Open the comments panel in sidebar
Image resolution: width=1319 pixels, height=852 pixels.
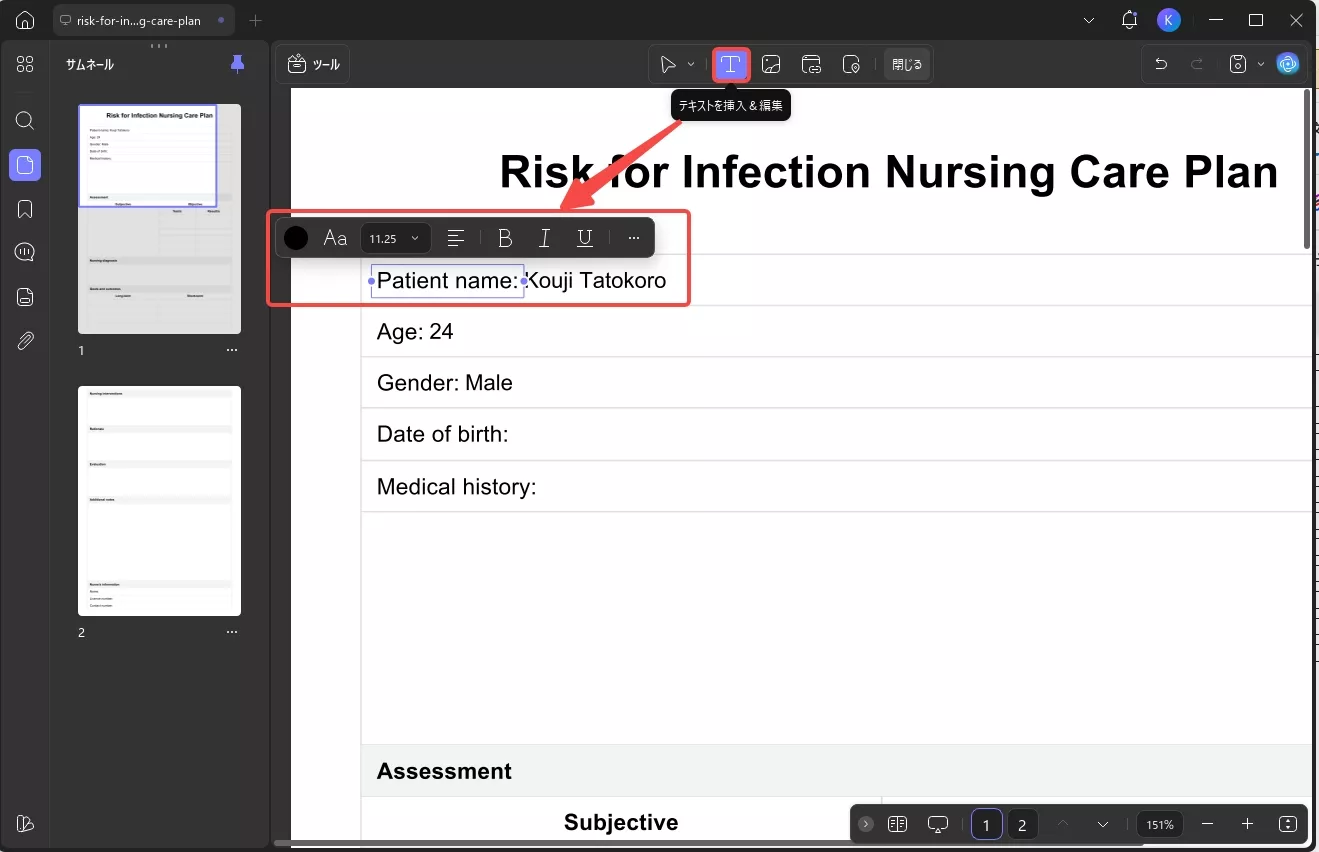click(25, 252)
